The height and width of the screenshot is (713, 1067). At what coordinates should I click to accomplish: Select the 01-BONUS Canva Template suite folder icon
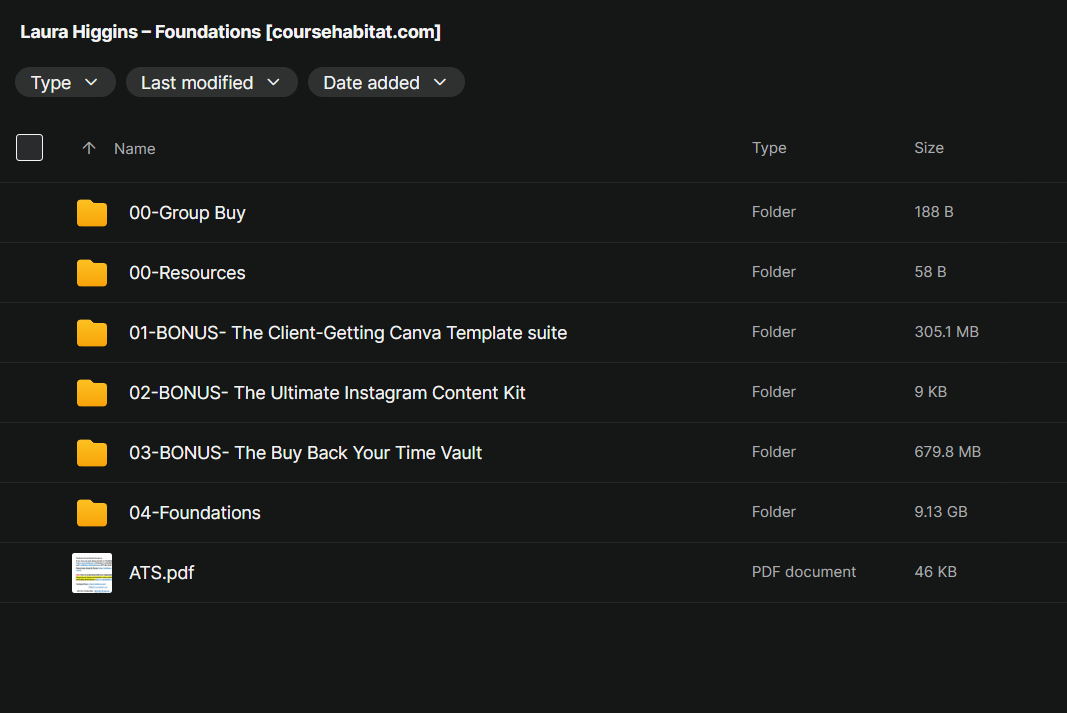pyautogui.click(x=92, y=333)
